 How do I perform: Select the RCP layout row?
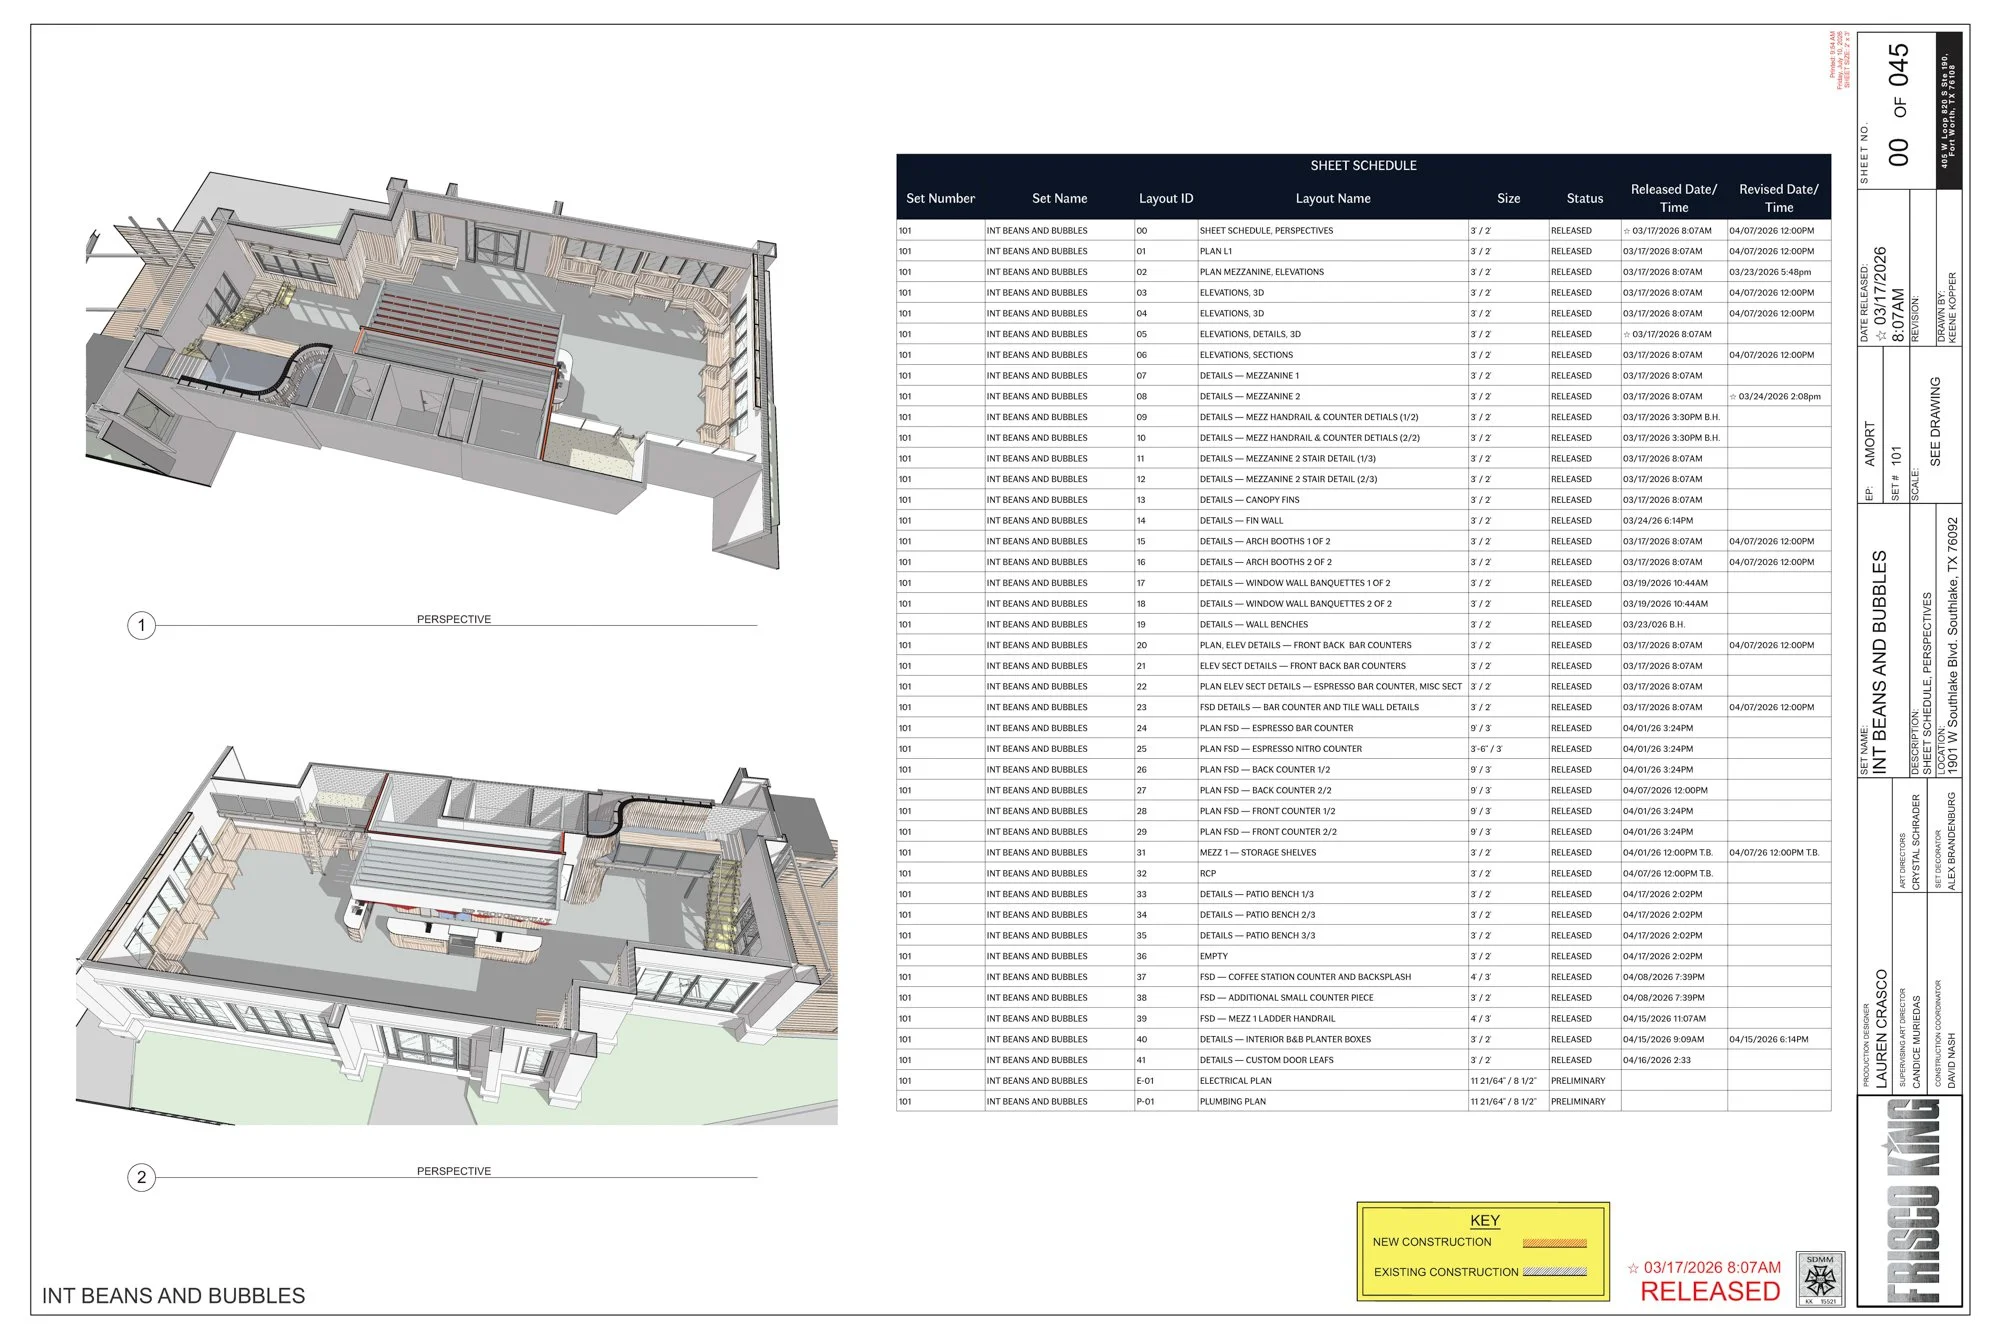[1363, 873]
